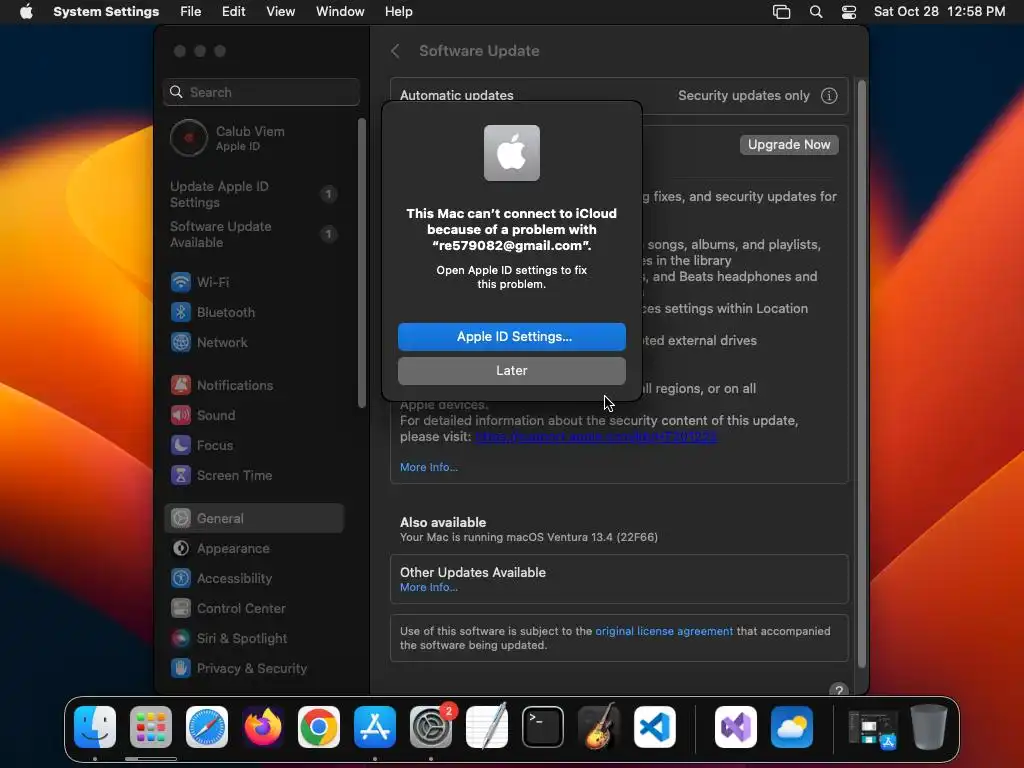Viewport: 1024px width, 768px height.
Task: Open Control Center from menu bar
Action: pos(848,12)
